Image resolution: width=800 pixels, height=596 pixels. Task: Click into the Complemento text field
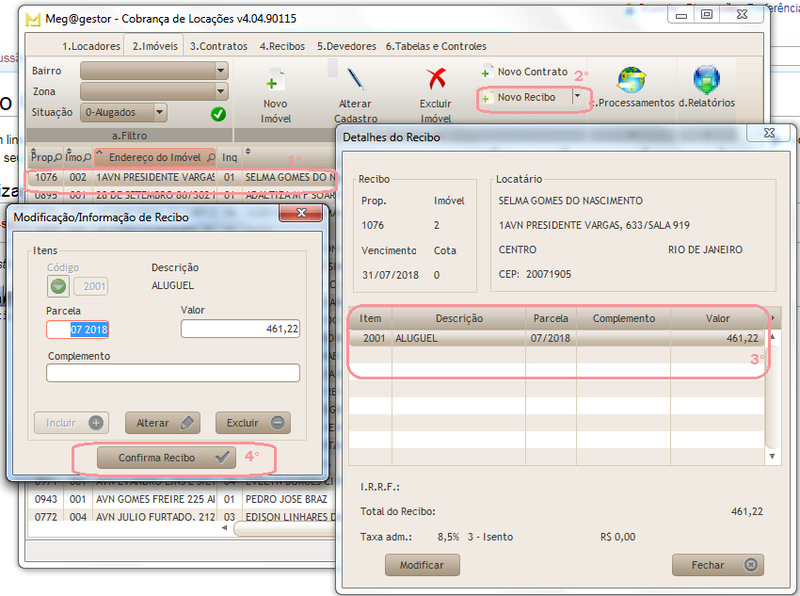tap(173, 373)
